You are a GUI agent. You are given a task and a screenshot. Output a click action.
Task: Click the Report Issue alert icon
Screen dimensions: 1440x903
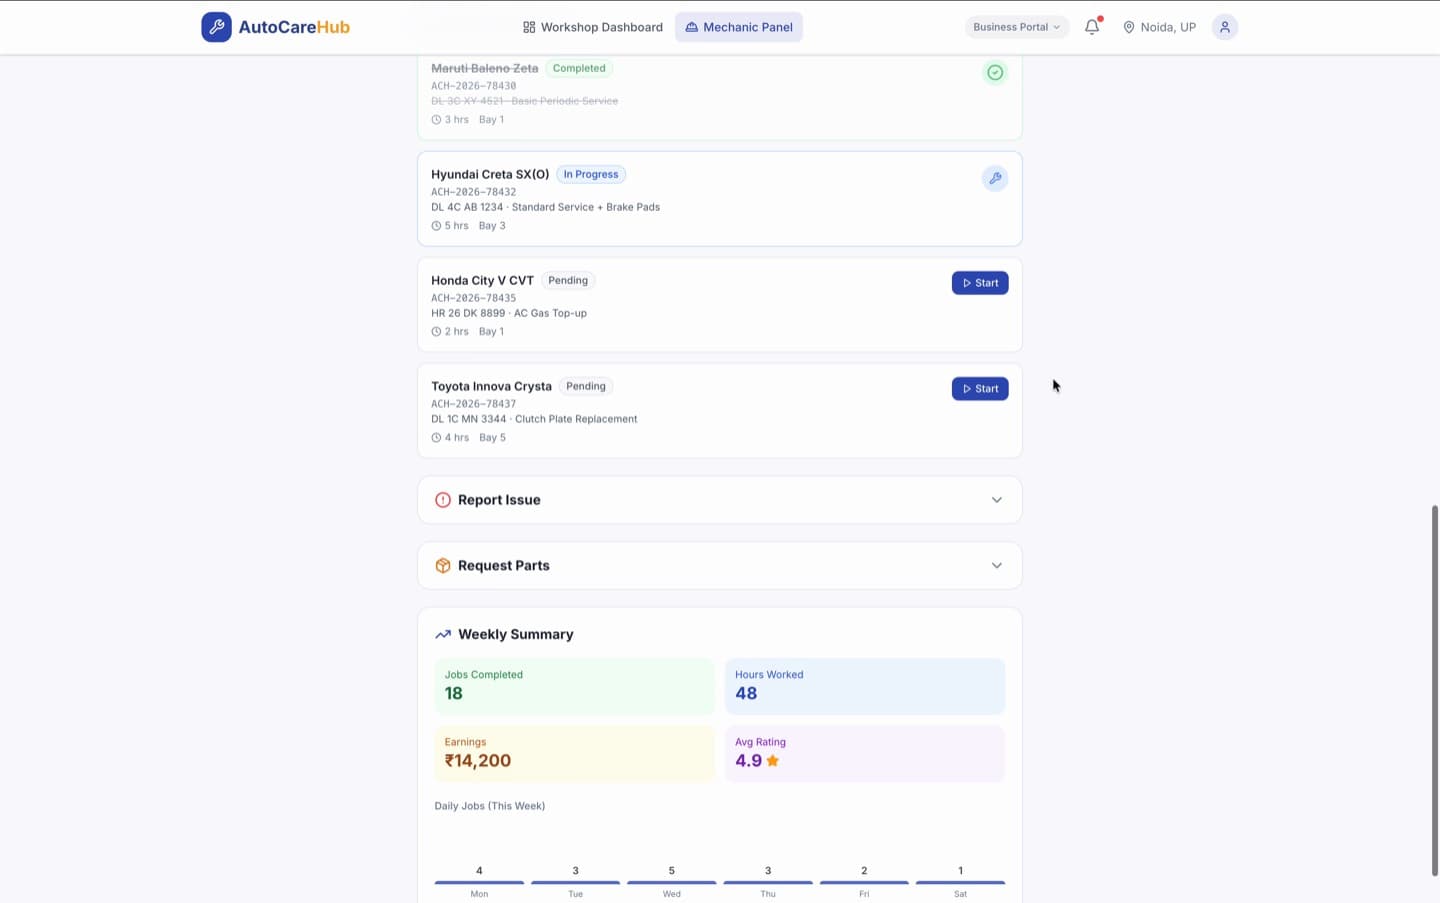[x=442, y=500]
